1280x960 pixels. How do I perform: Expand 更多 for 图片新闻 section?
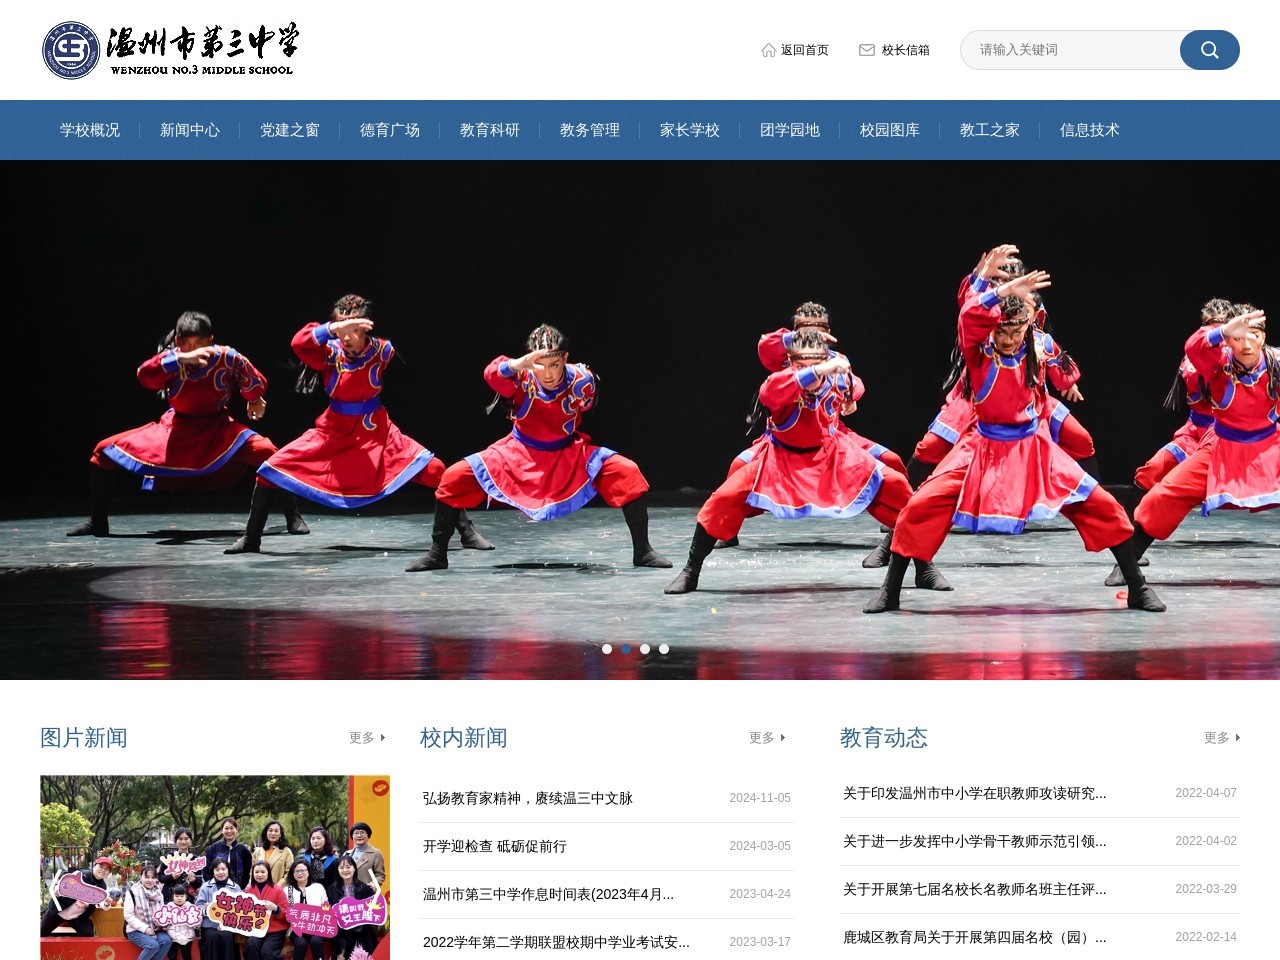click(367, 738)
